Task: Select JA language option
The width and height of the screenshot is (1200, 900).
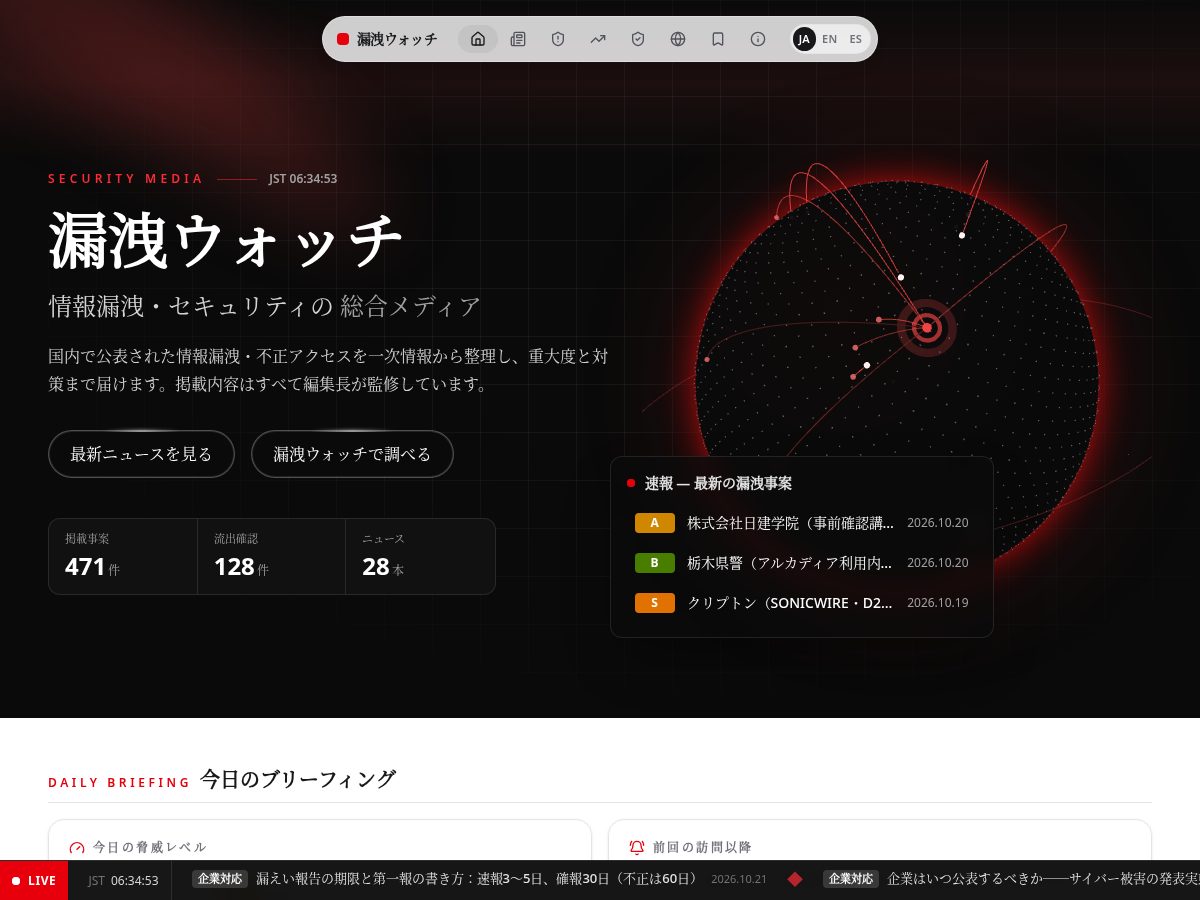Action: [x=804, y=39]
